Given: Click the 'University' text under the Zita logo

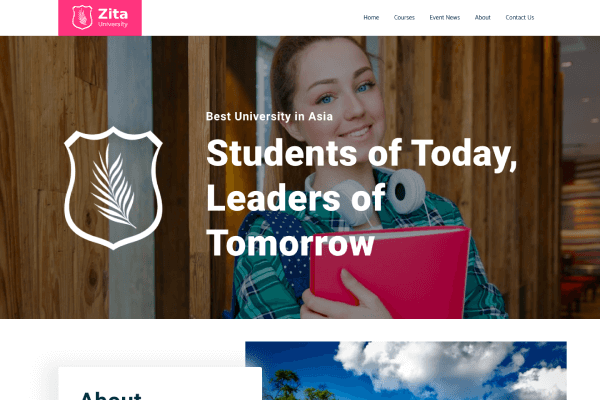Looking at the screenshot, I should pos(113,24).
